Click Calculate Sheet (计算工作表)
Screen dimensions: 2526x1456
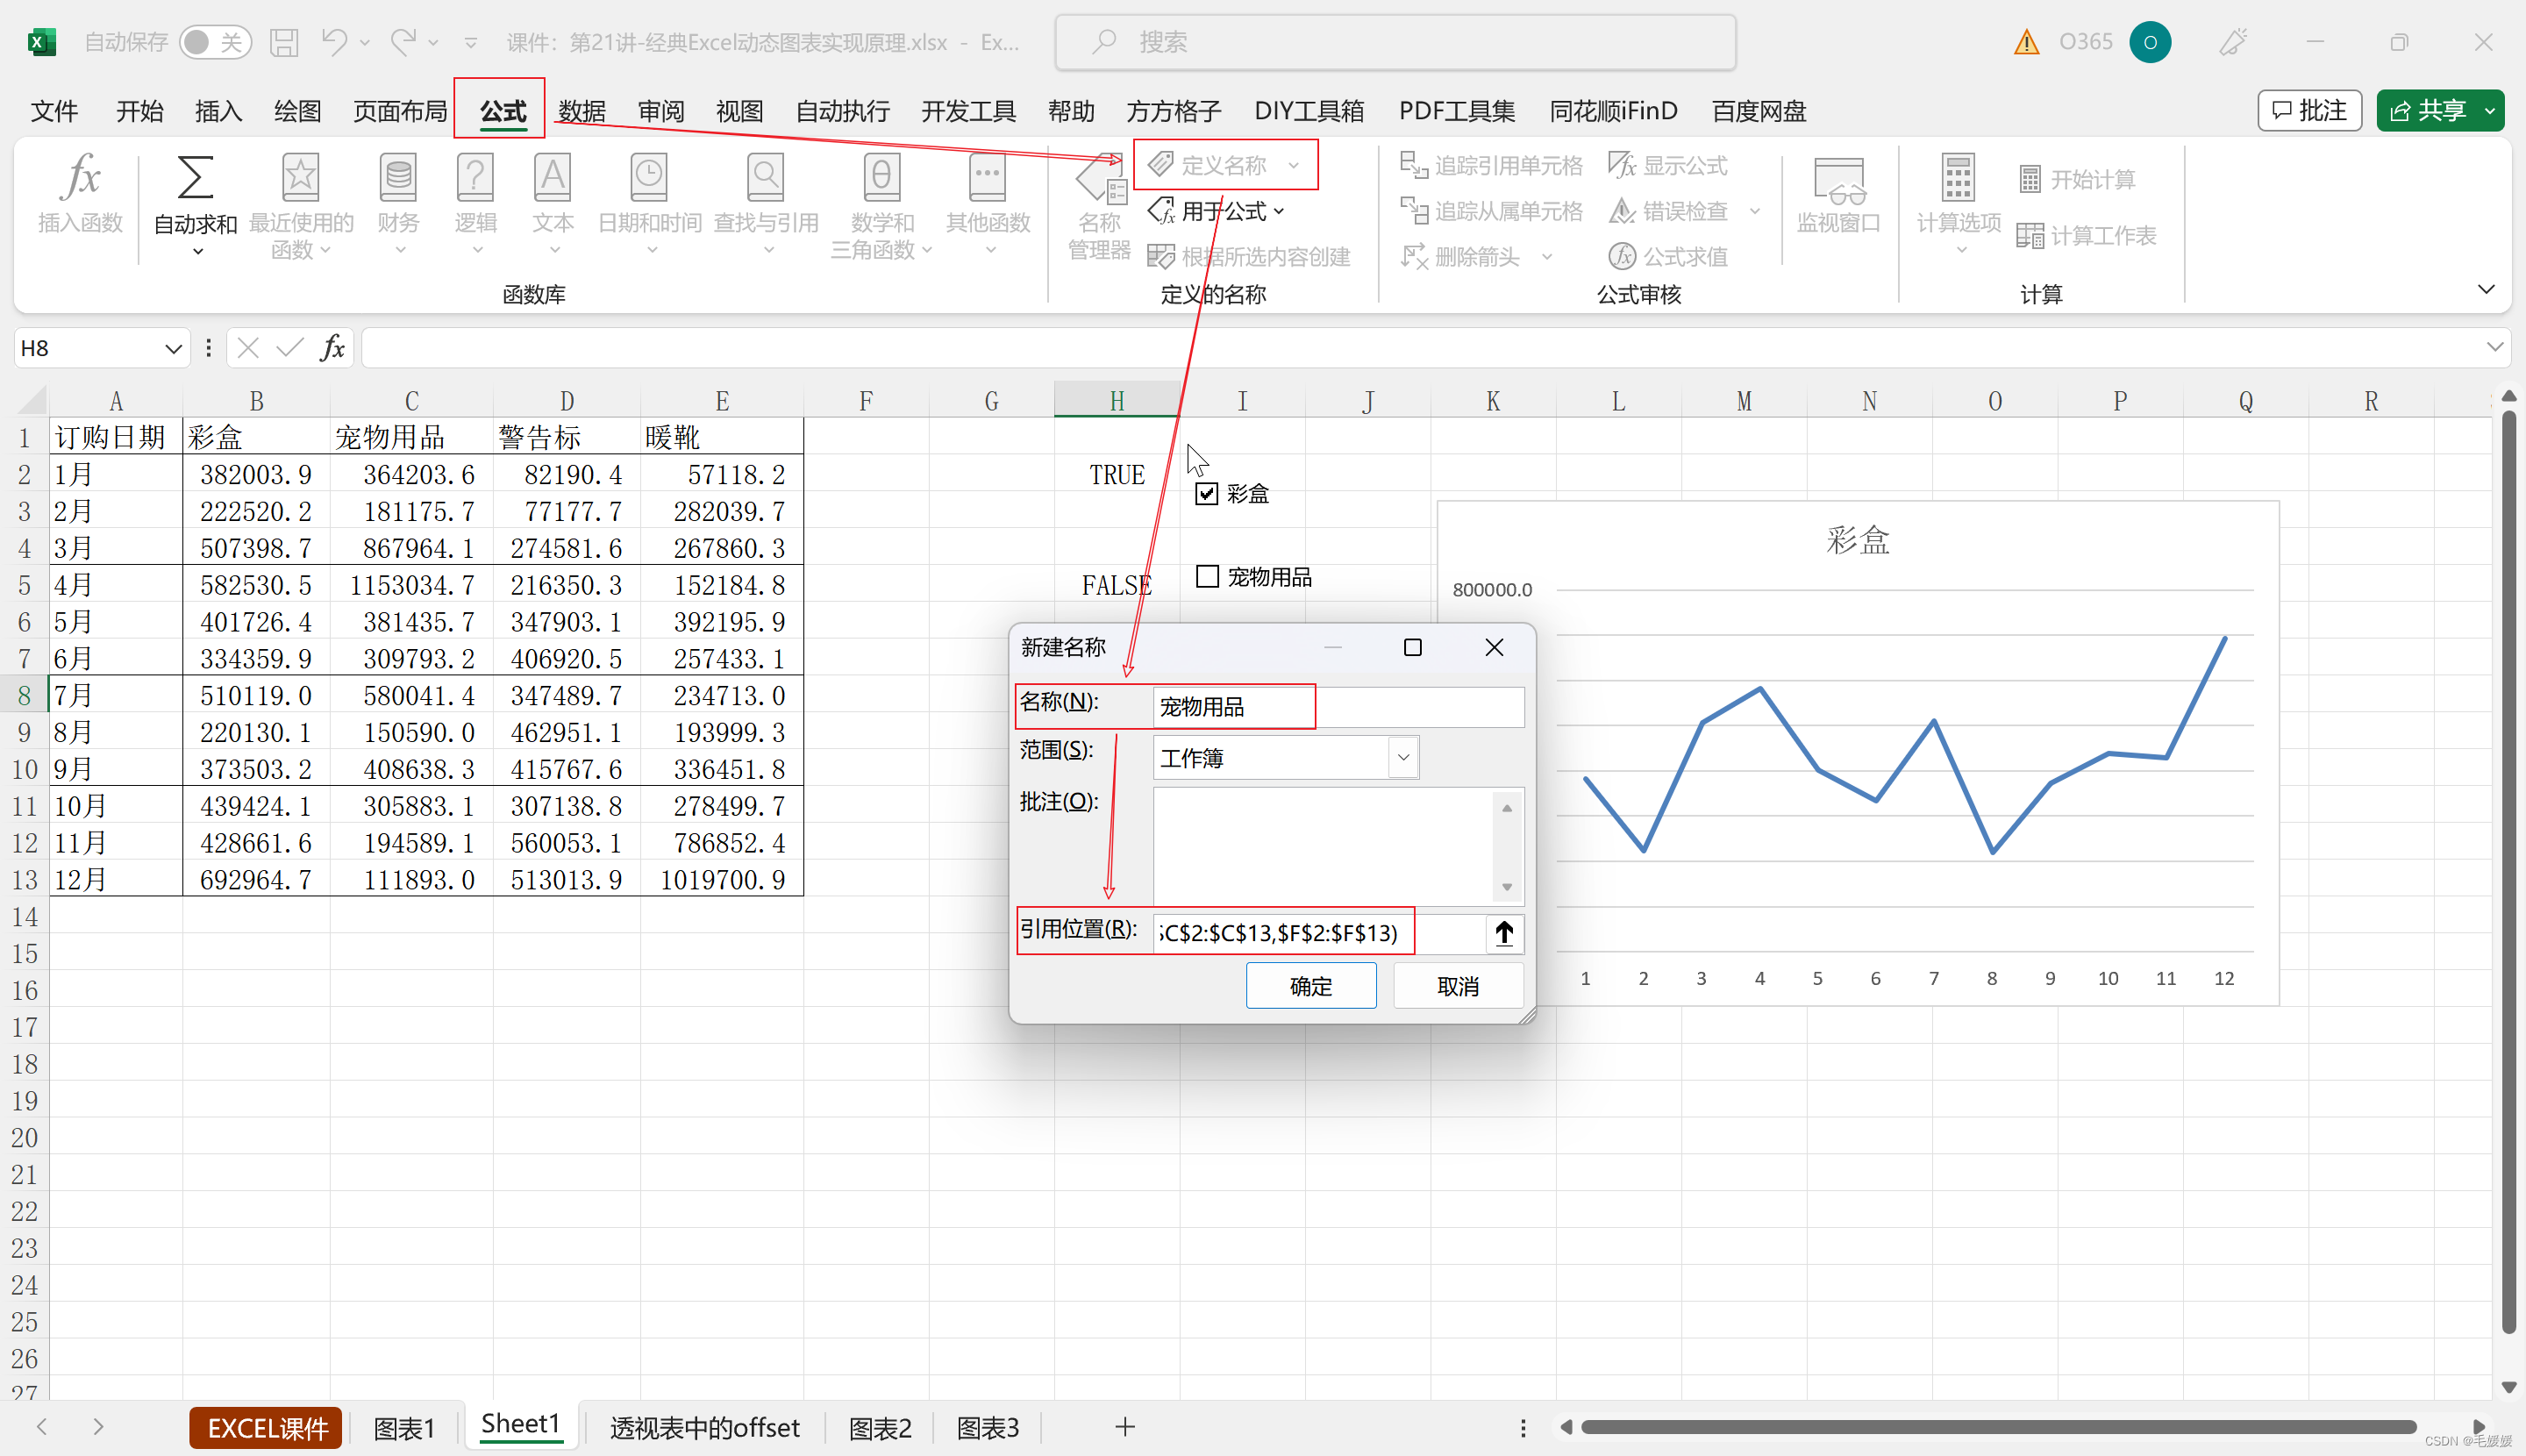pos(2086,235)
